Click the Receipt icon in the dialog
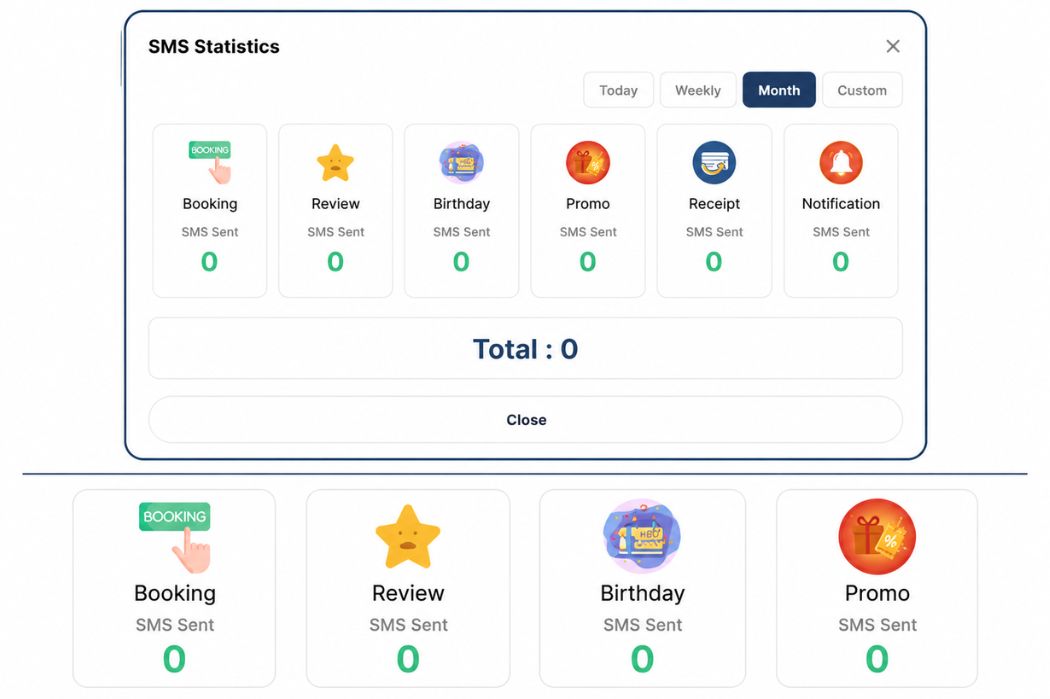The image size is (1050, 699). point(714,162)
